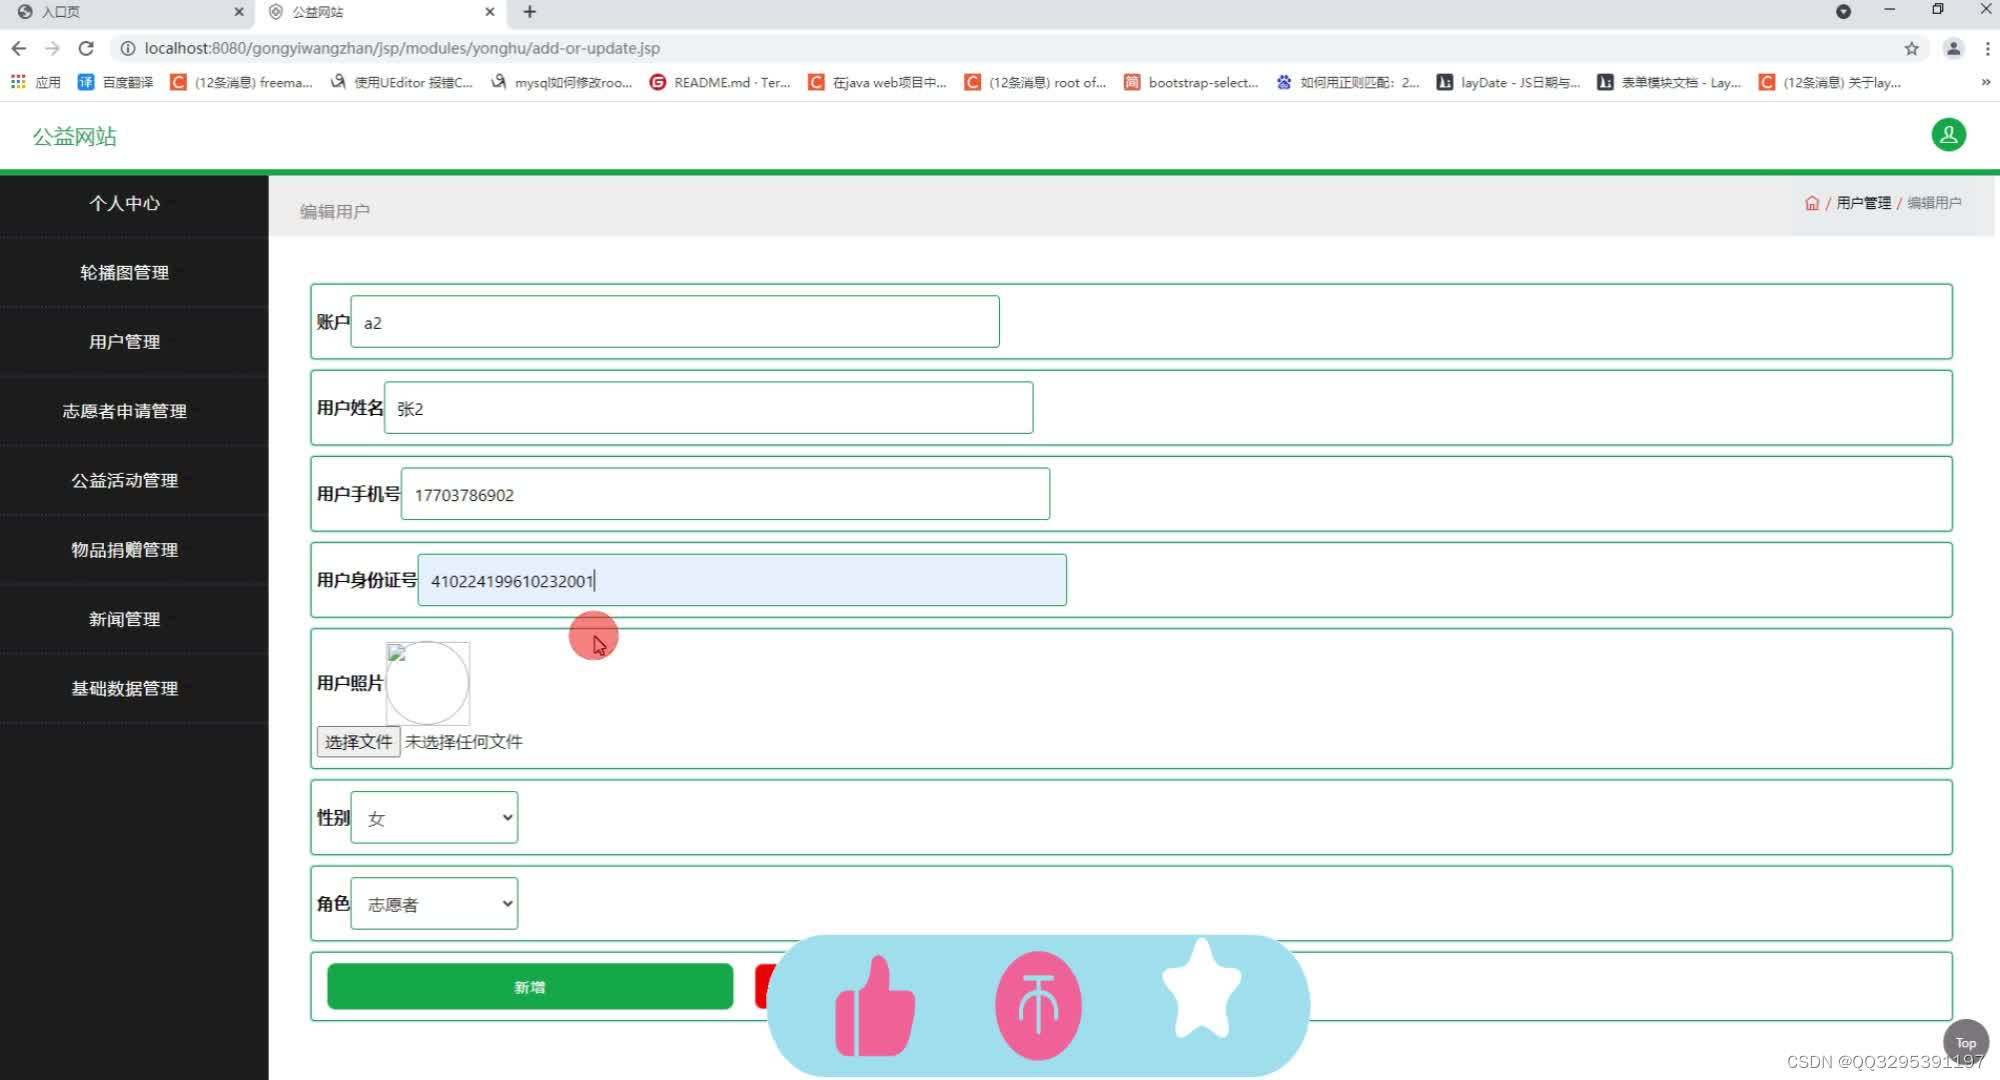
Task: Open the 表单模块文档 bookmark
Action: (1669, 82)
